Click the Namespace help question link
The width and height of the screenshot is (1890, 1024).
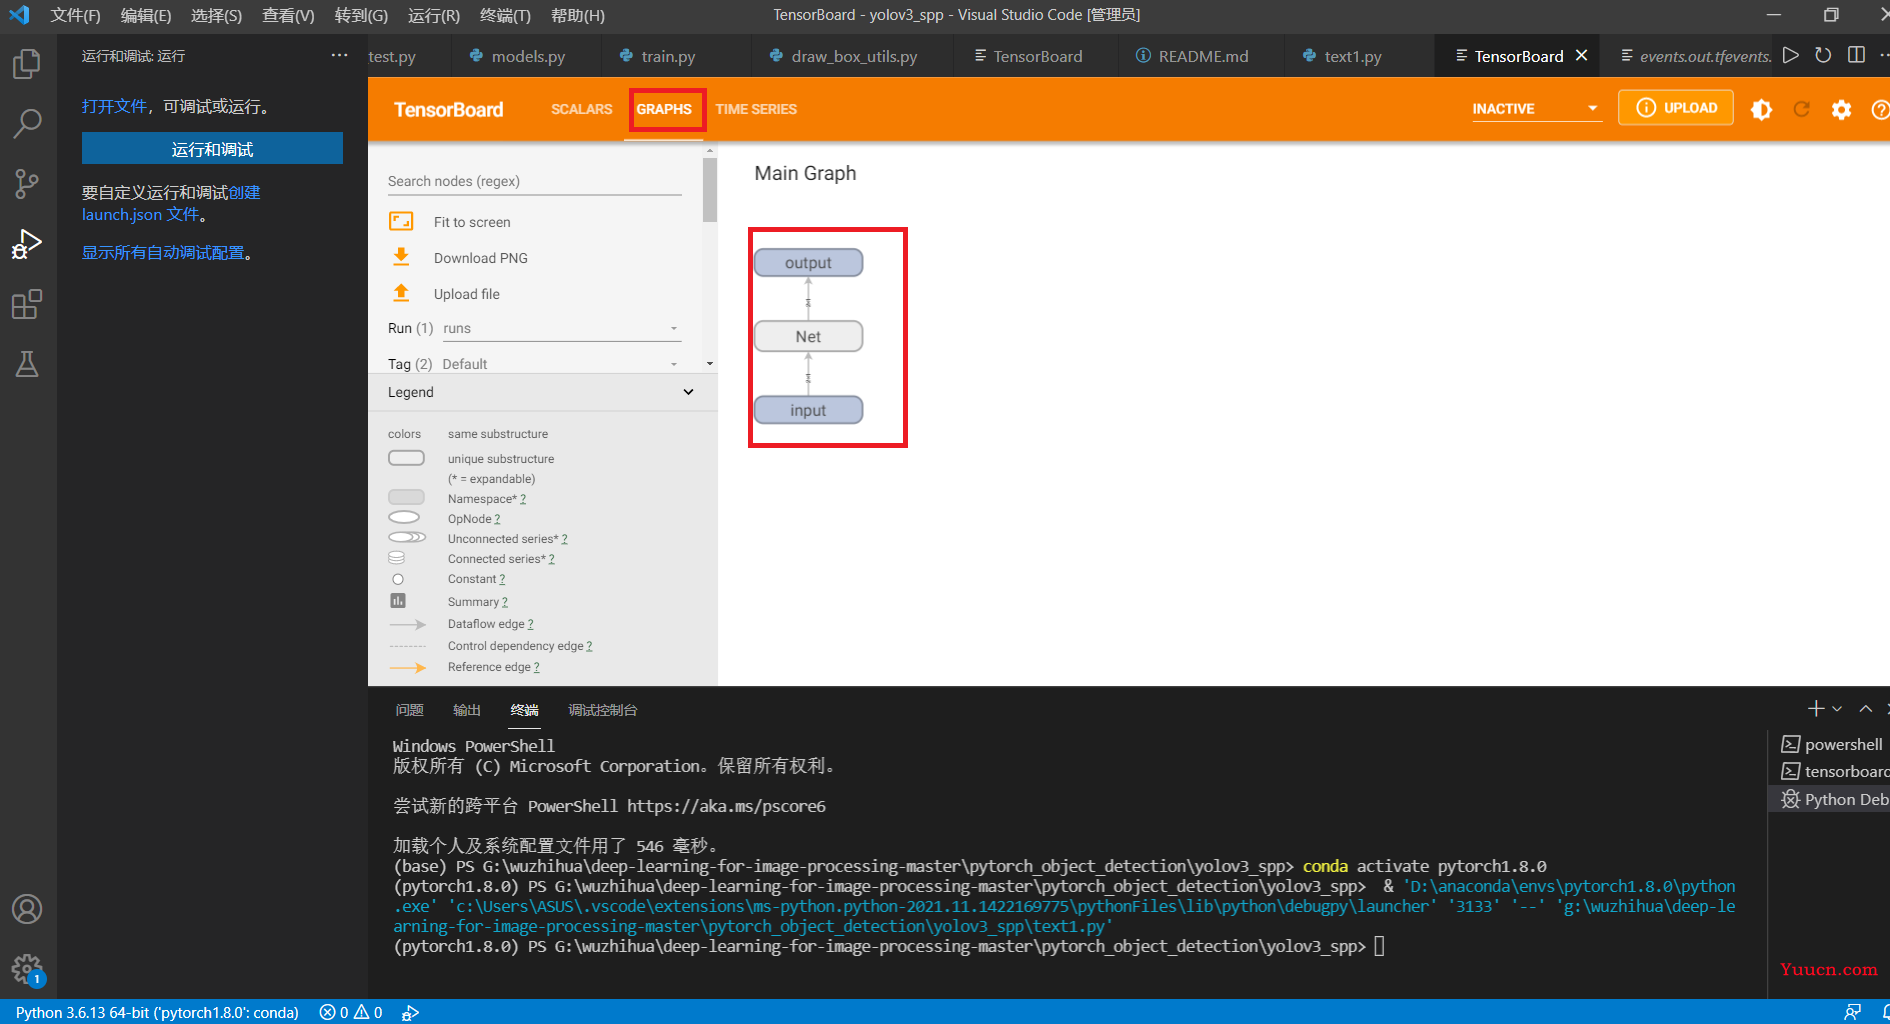click(x=523, y=499)
